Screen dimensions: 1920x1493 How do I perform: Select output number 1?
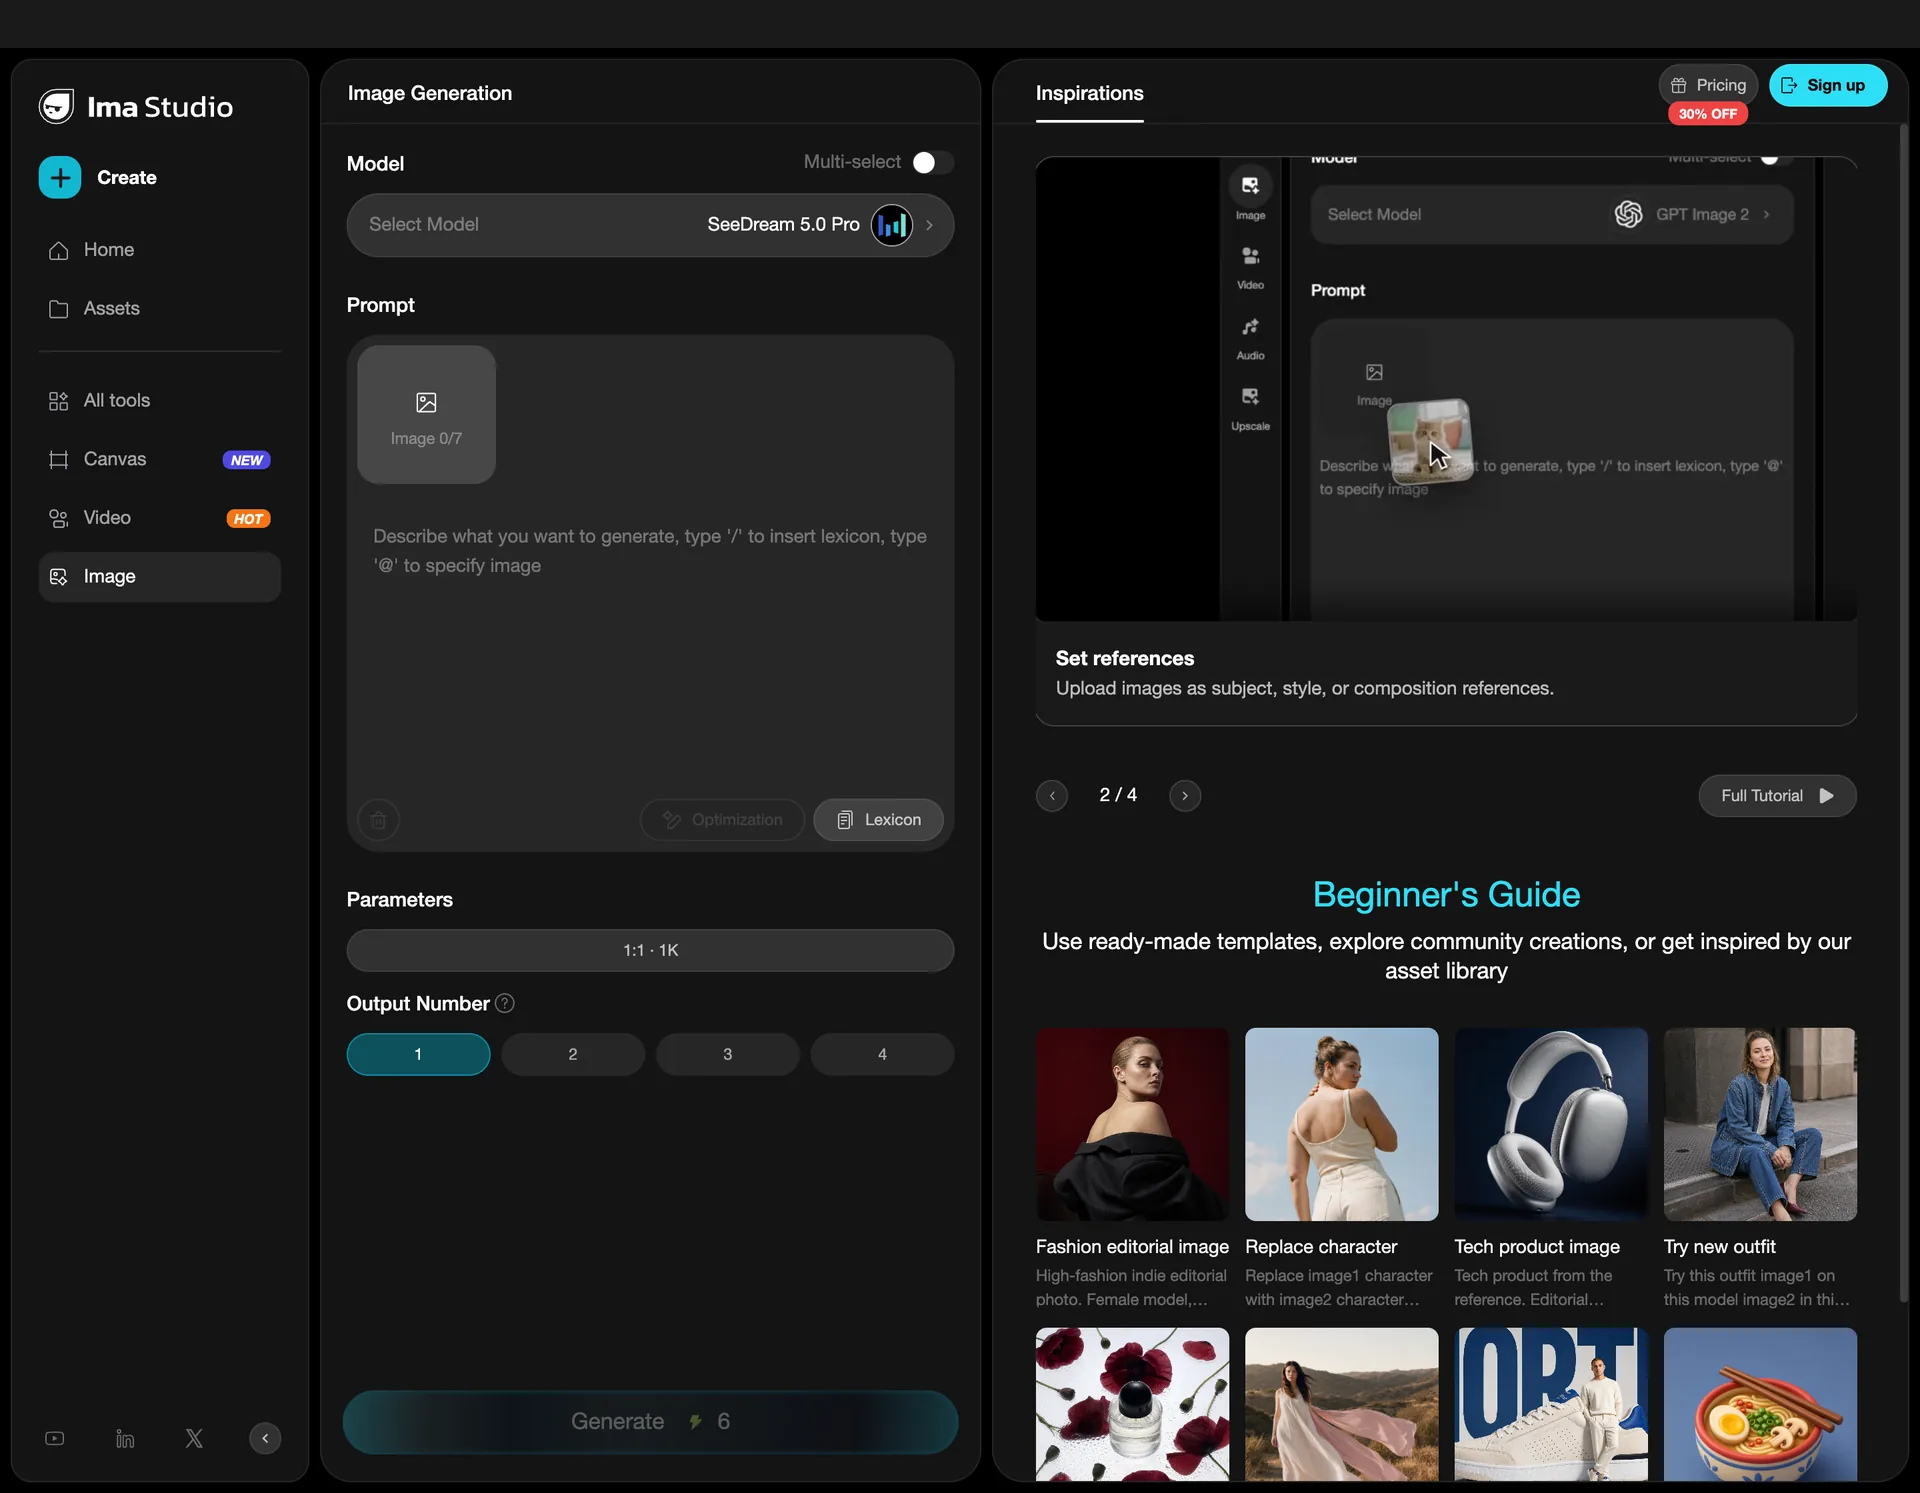[x=418, y=1054]
